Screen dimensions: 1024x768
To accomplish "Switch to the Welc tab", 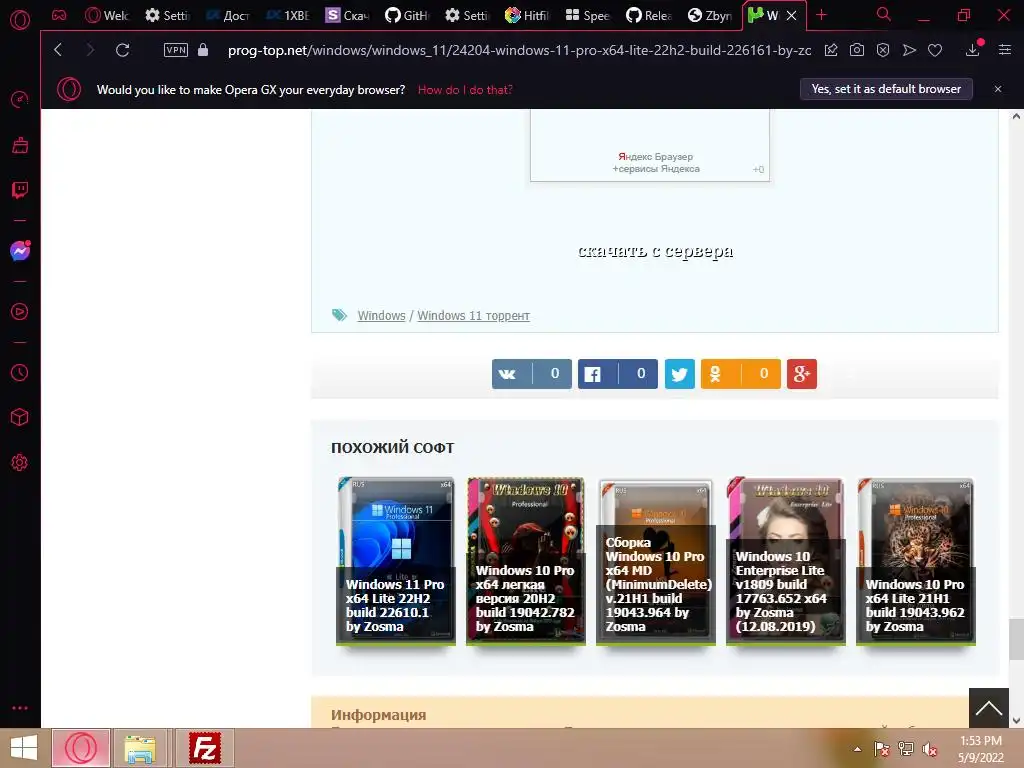I will coord(107,15).
